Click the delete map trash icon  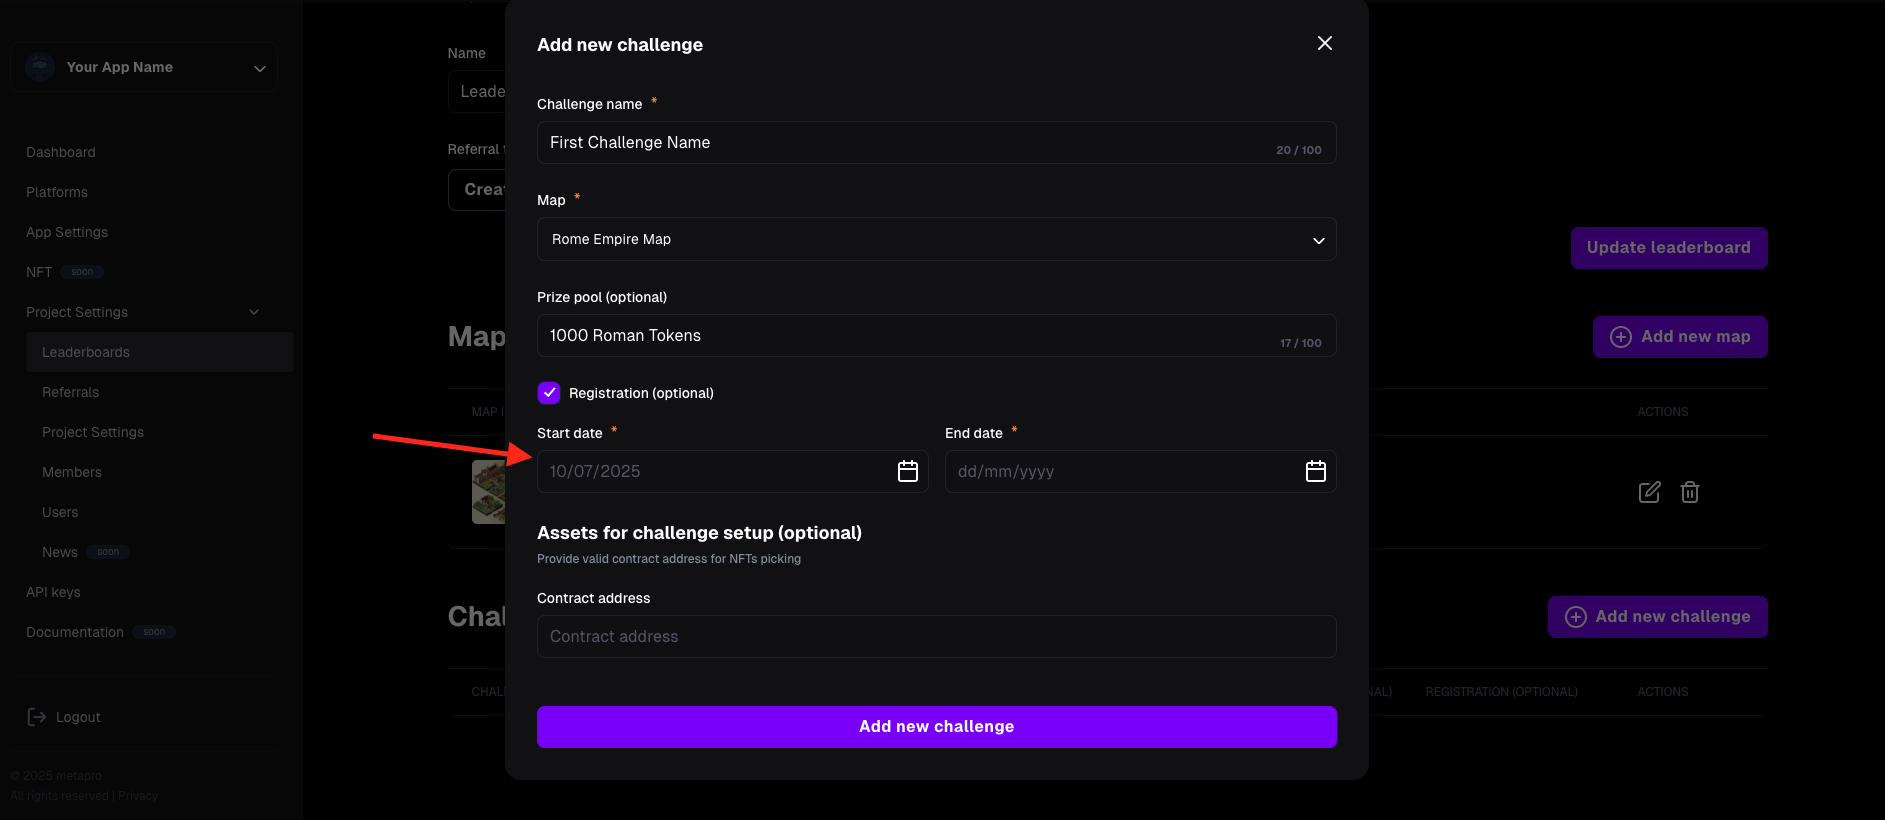point(1689,492)
